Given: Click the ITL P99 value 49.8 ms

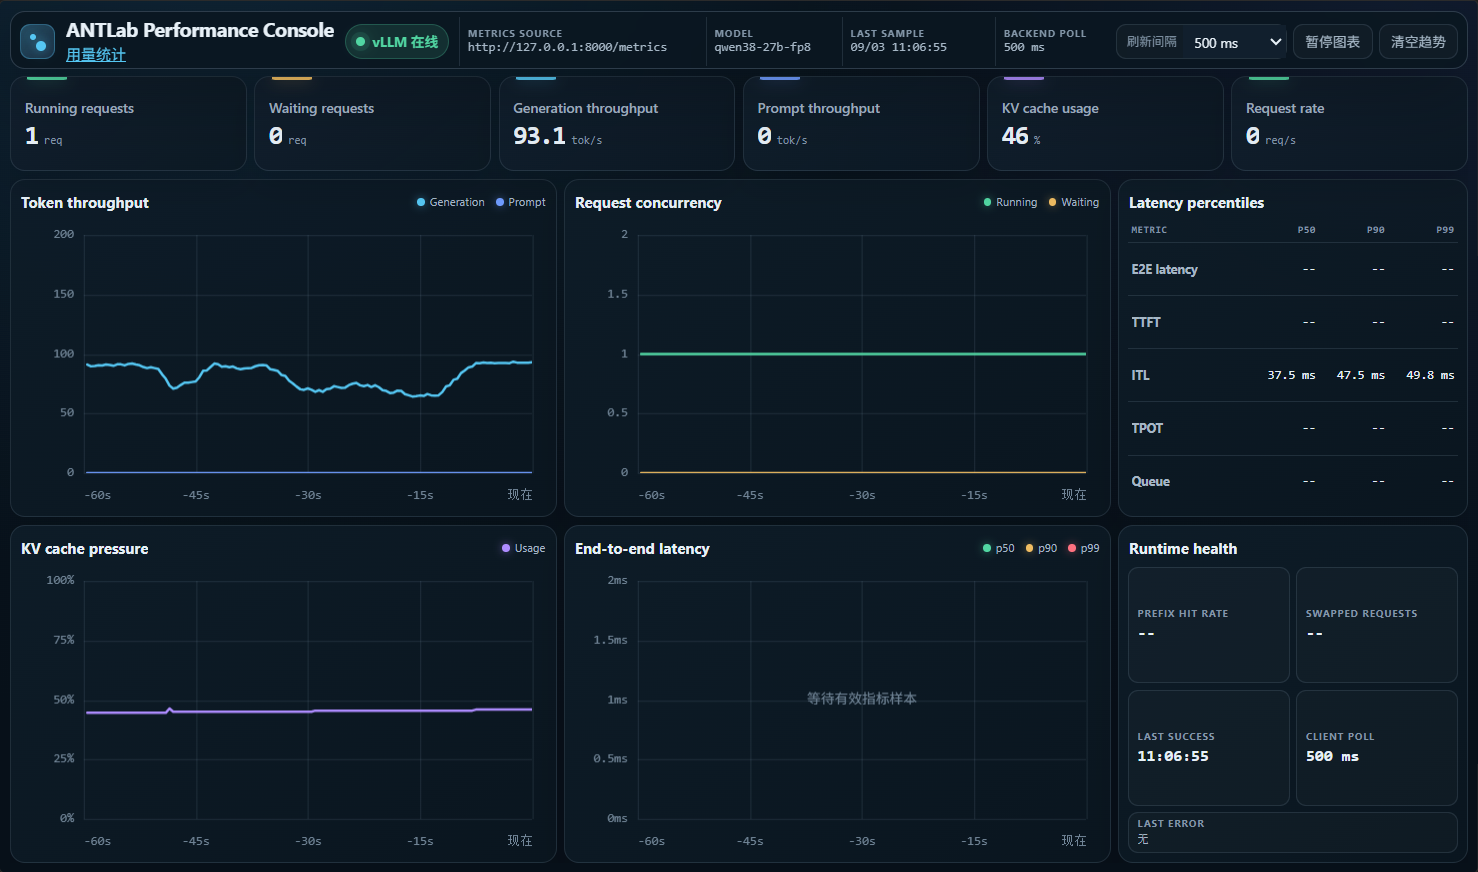Looking at the screenshot, I should tap(1430, 375).
